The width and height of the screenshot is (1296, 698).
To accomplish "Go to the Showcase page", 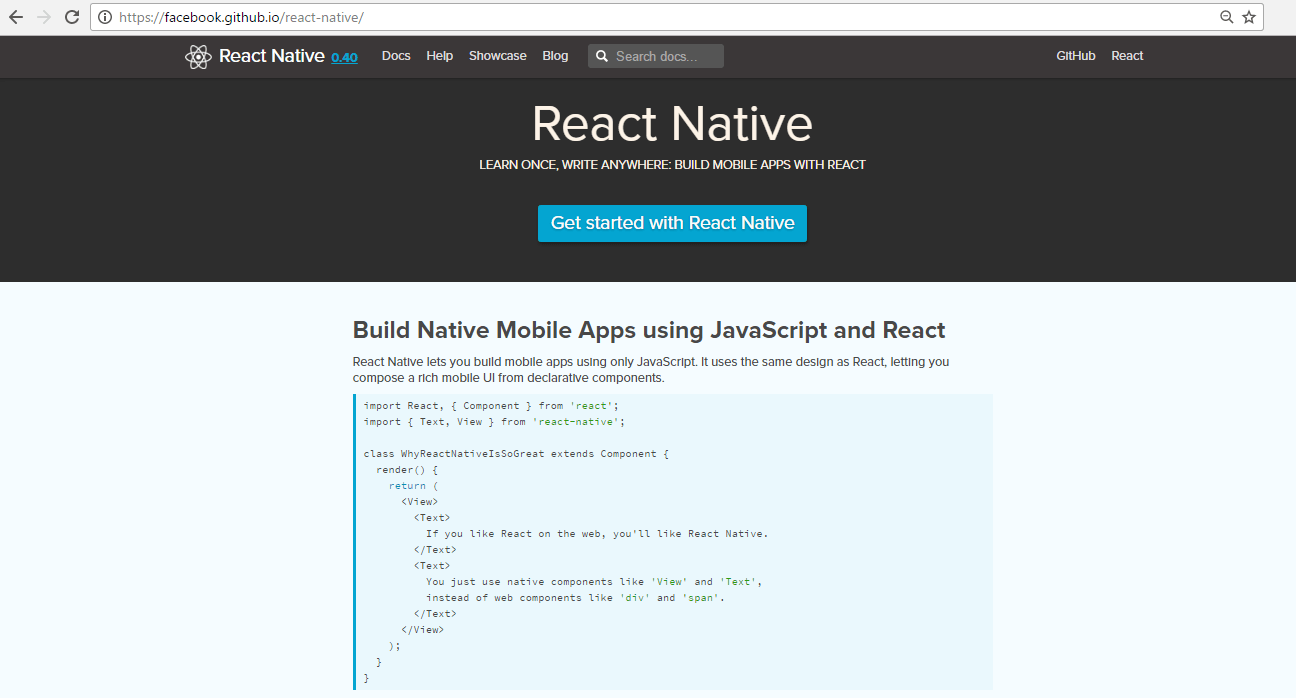I will click(x=497, y=56).
